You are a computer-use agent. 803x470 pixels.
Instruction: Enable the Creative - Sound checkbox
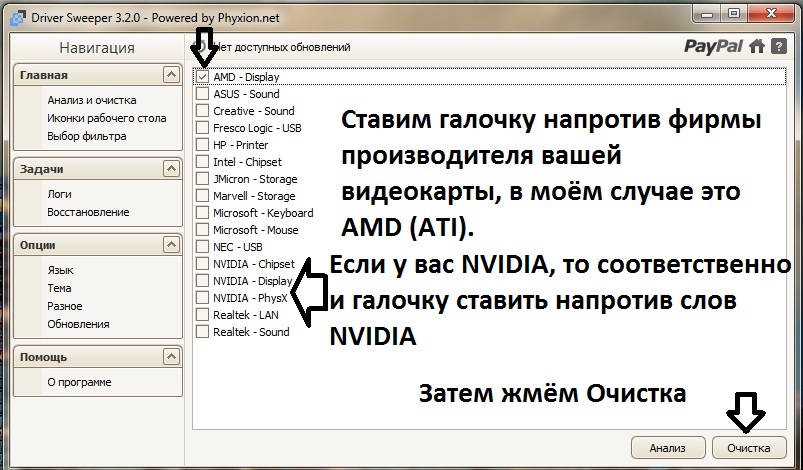(x=203, y=111)
